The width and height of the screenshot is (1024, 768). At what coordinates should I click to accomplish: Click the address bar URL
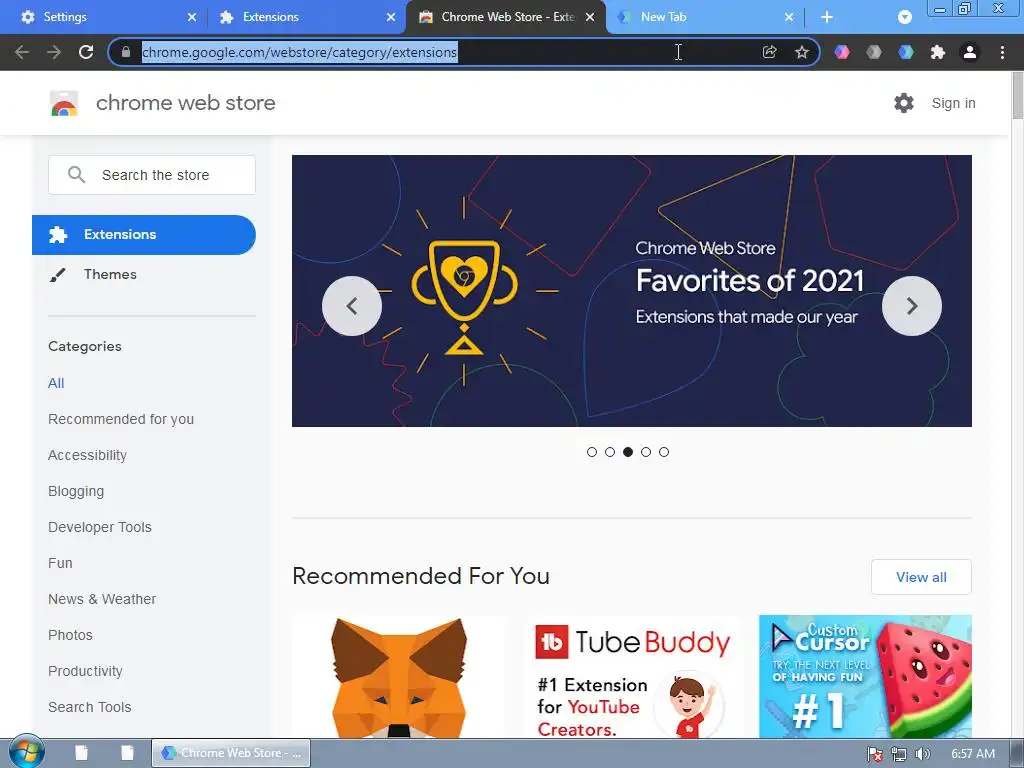click(299, 52)
